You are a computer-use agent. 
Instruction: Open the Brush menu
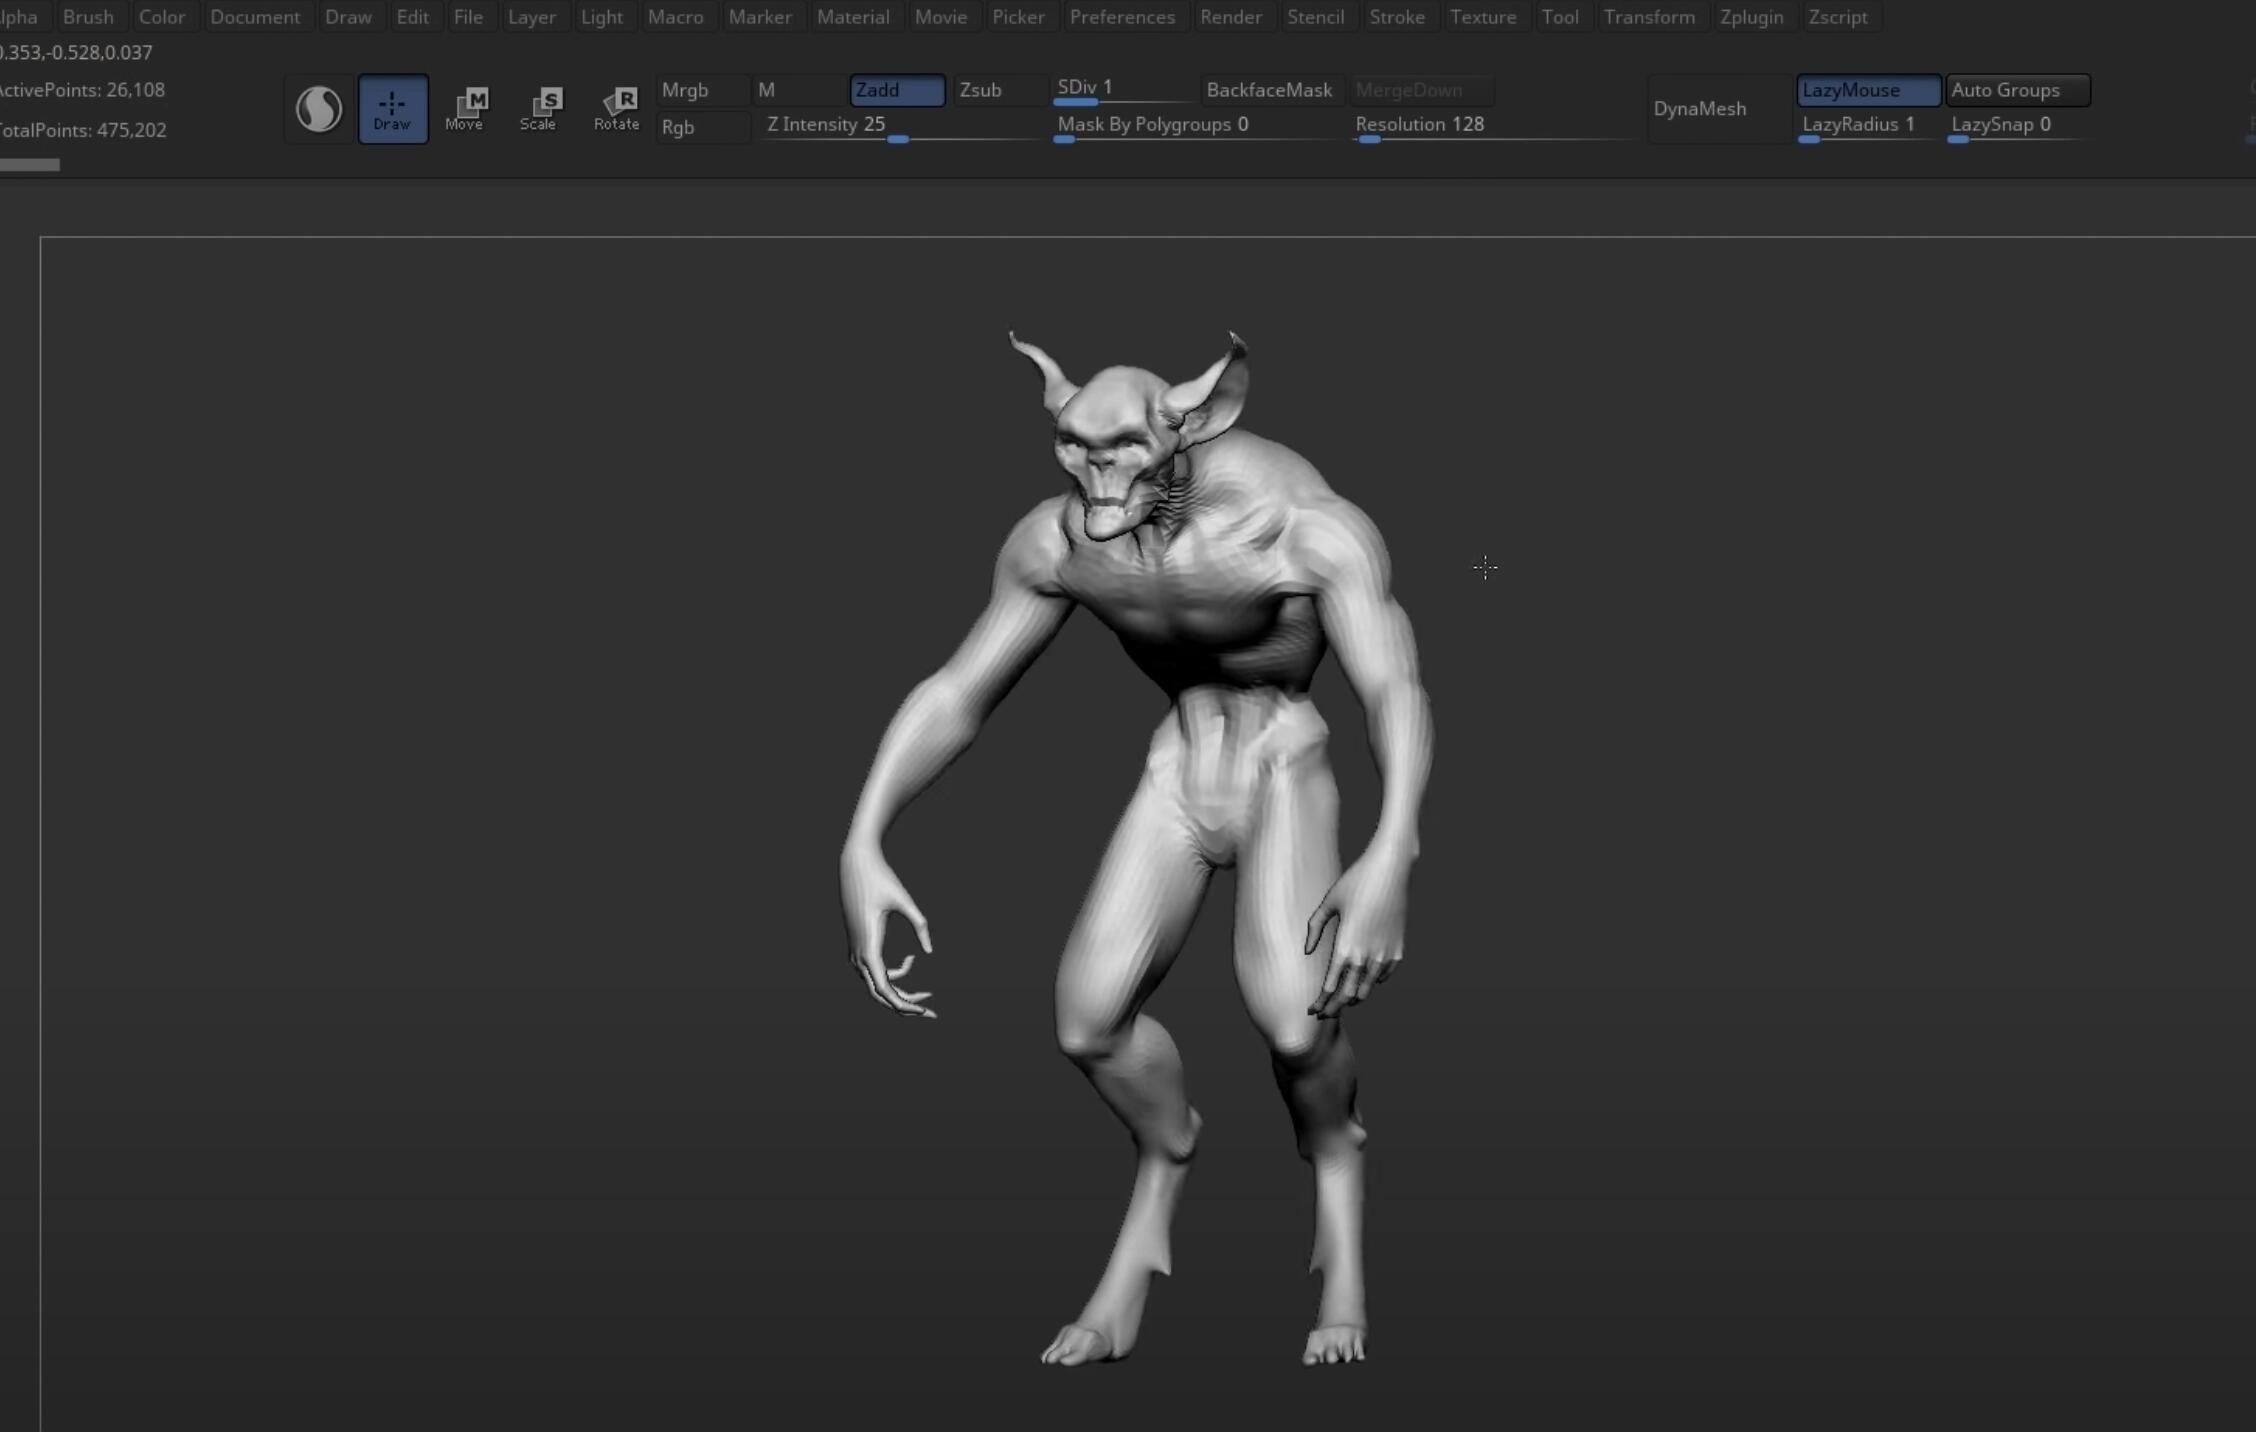tap(87, 16)
